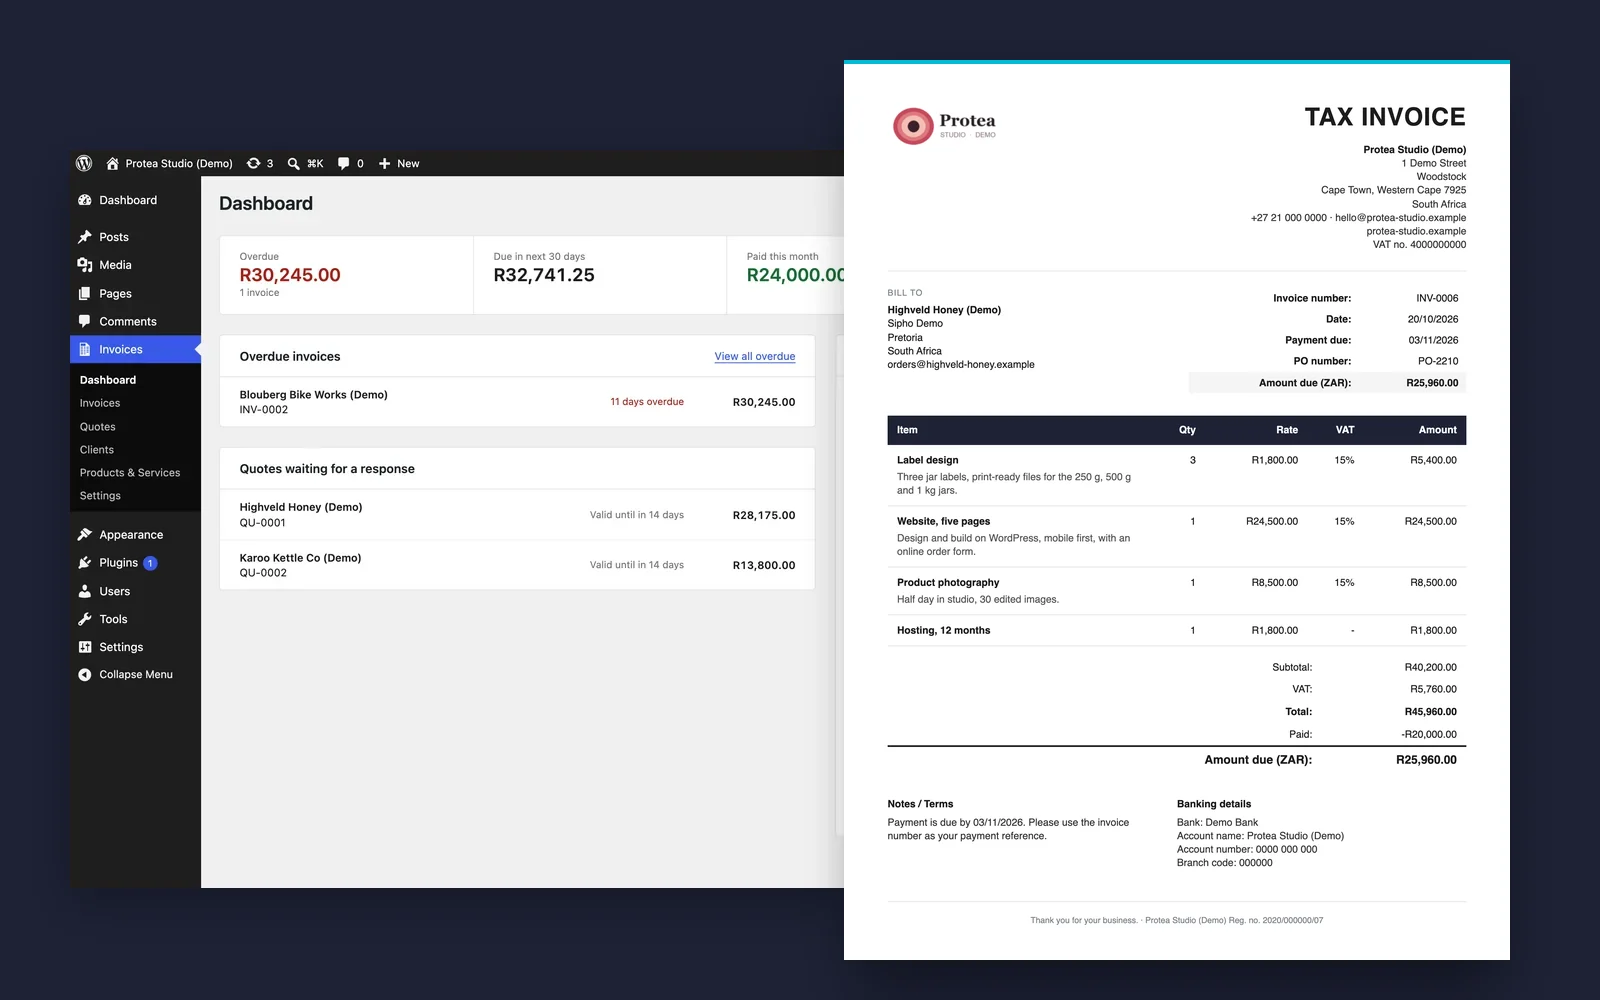Screen dimensions: 1600x1000
Task: Click the Protea logo on the invoice
Action: (944, 126)
